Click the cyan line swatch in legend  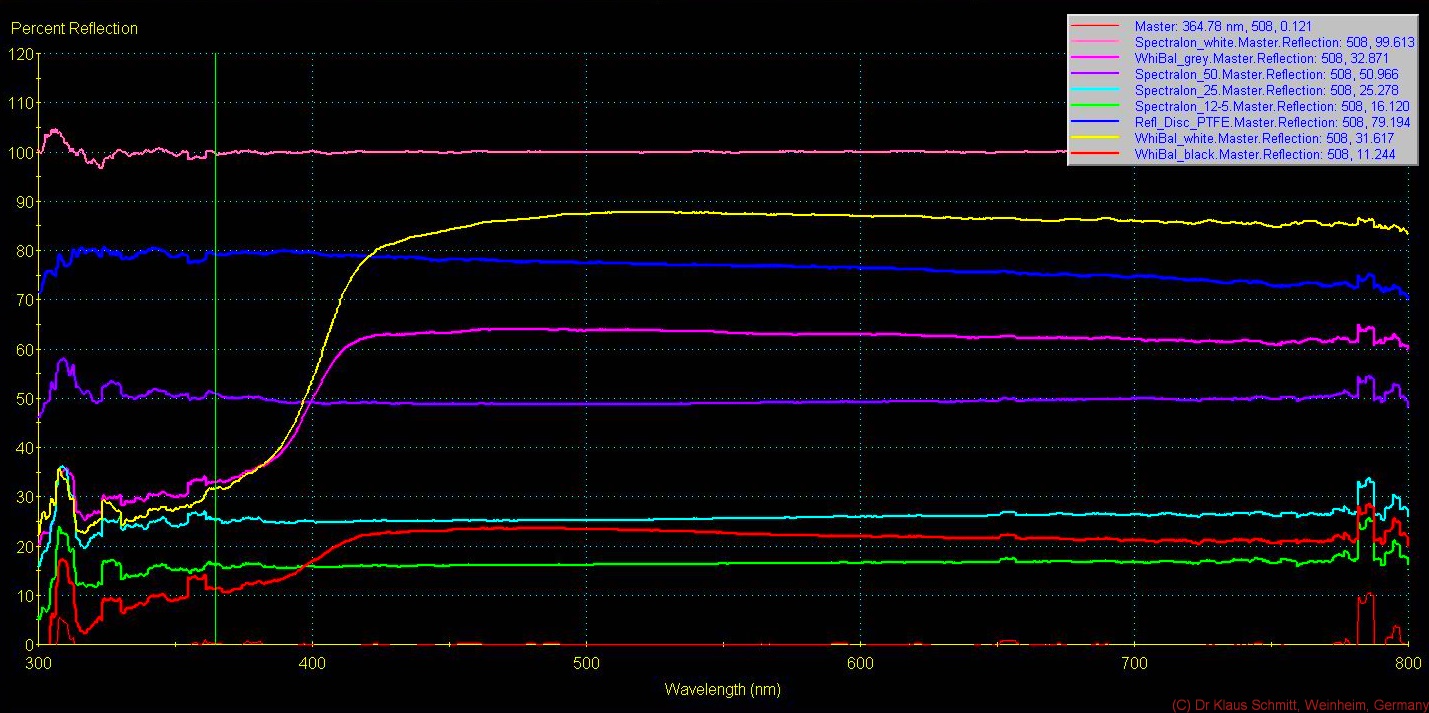point(1098,91)
